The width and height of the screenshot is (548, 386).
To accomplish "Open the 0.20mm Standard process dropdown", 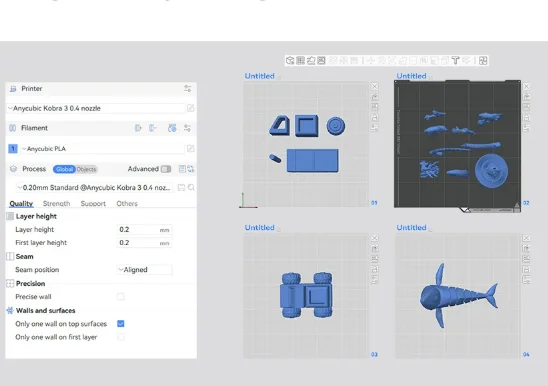I will (x=95, y=188).
